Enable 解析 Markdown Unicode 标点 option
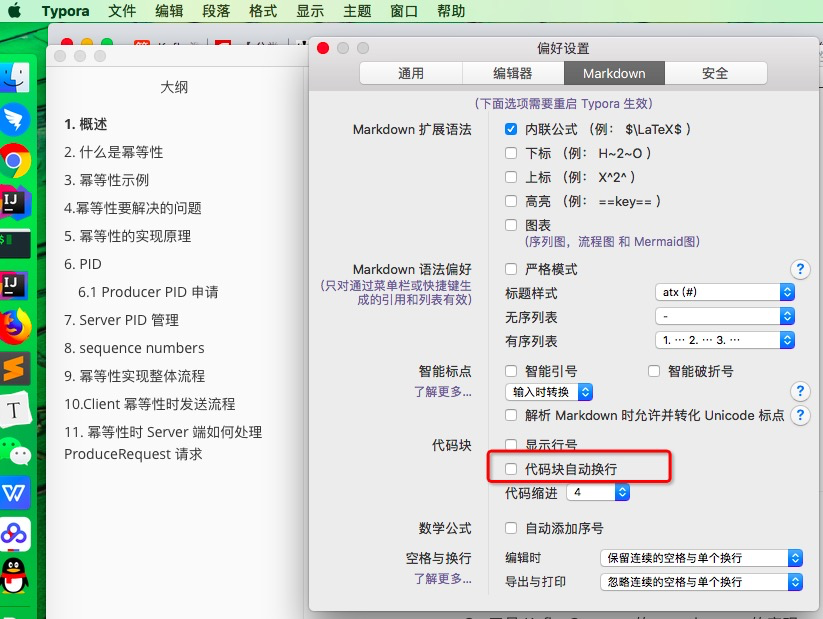 (x=511, y=415)
